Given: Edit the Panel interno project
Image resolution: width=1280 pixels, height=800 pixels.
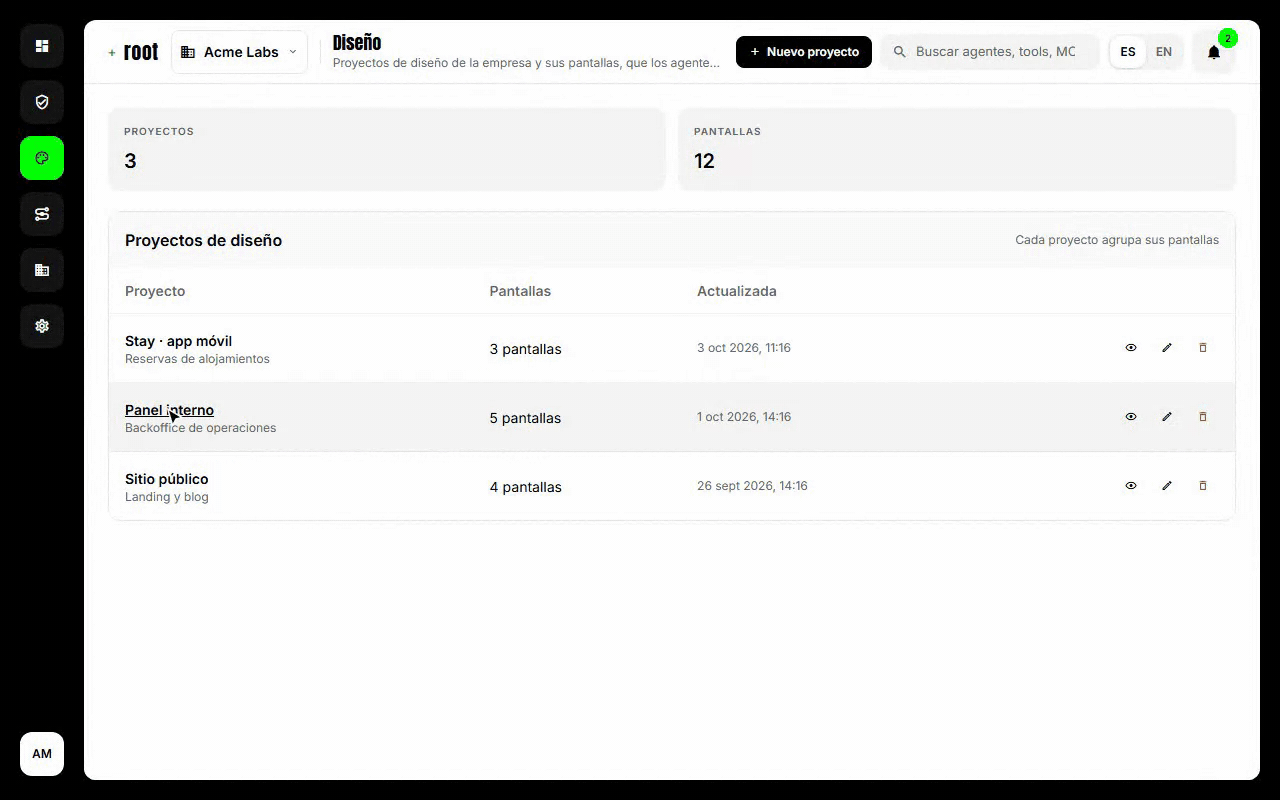Looking at the screenshot, I should coord(1167,417).
